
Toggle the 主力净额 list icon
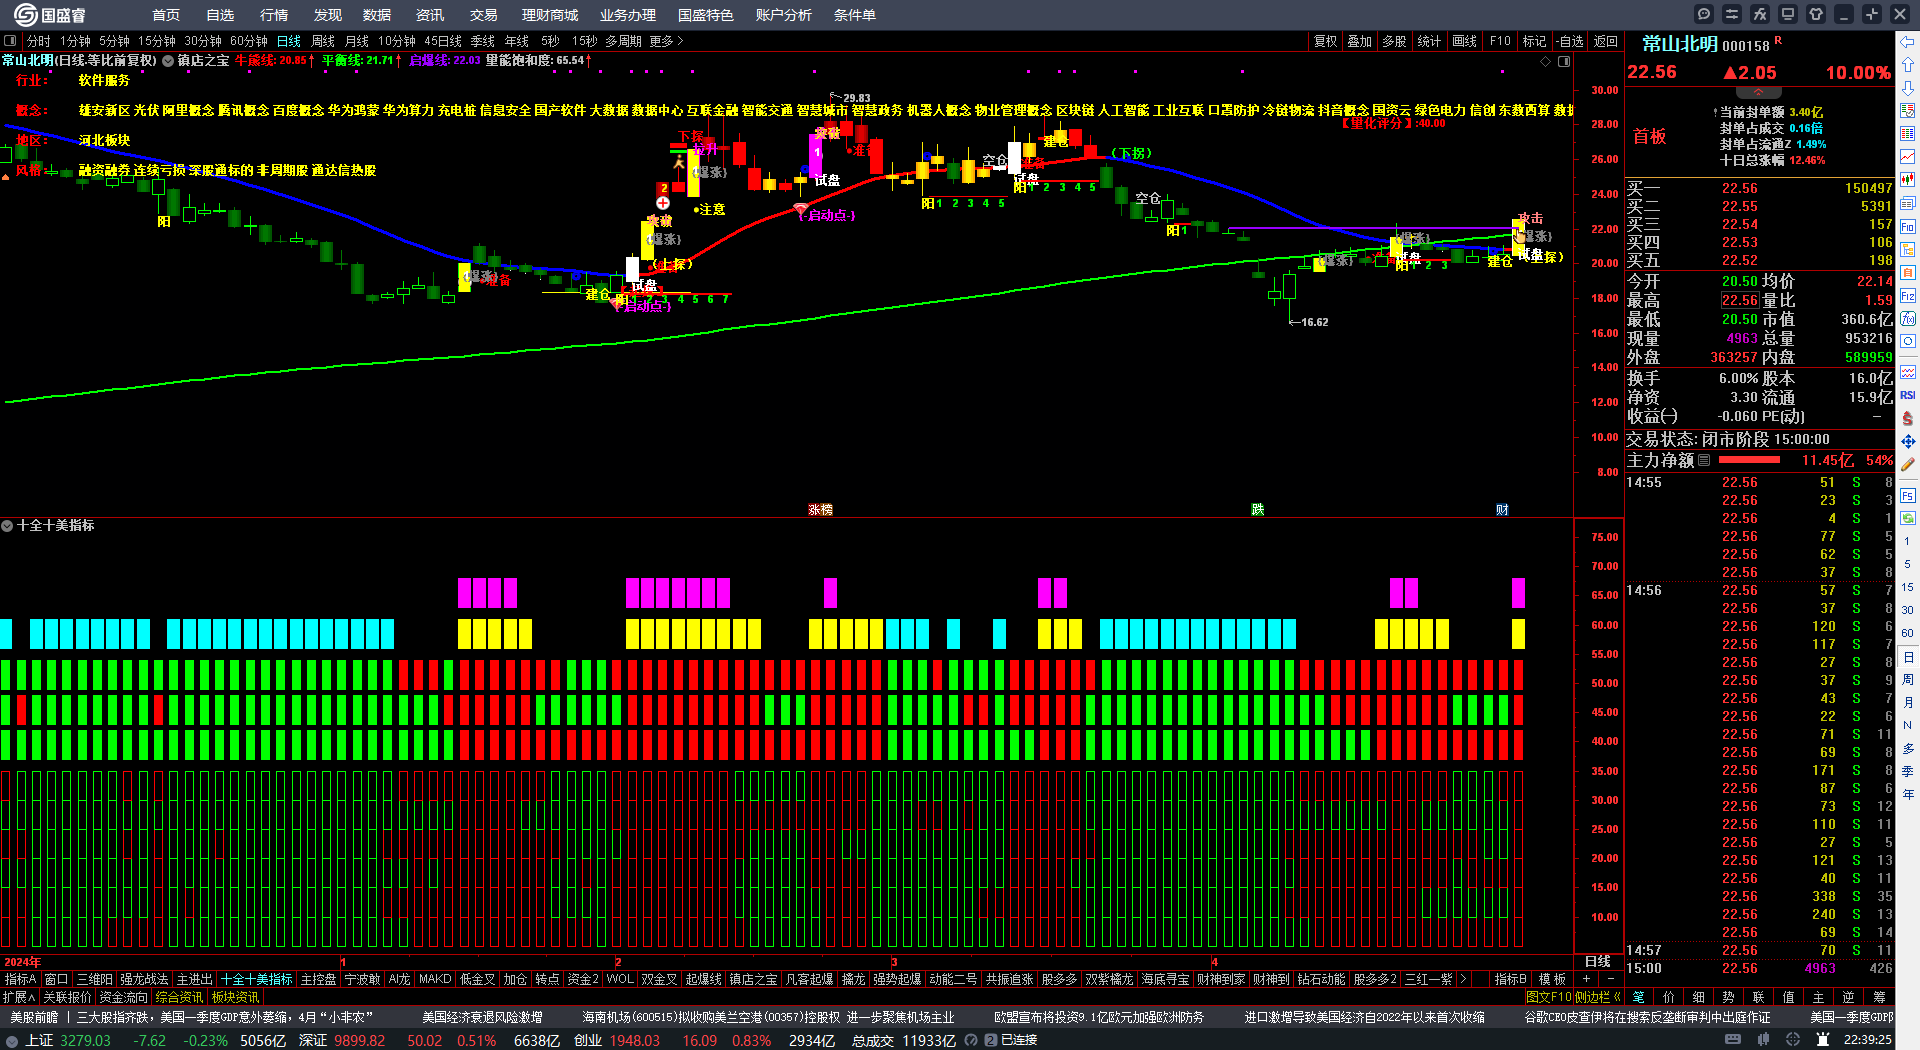pos(1704,460)
